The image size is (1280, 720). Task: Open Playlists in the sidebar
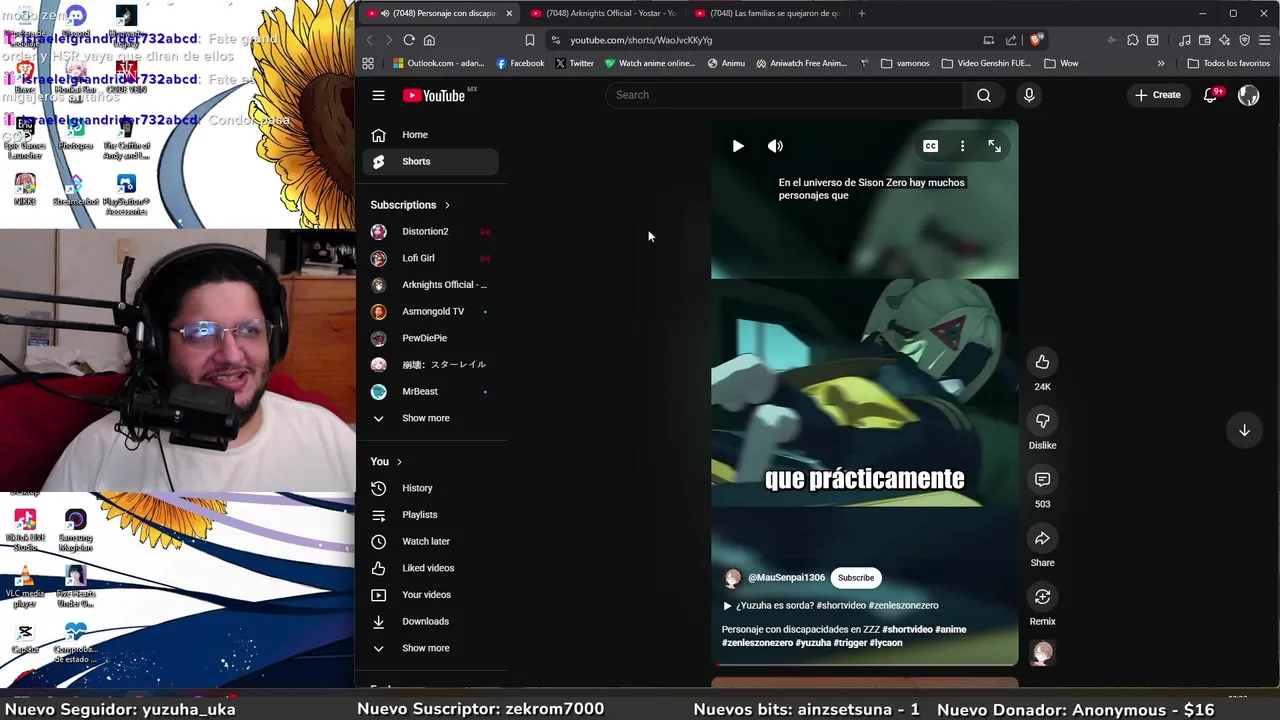pyautogui.click(x=432, y=515)
